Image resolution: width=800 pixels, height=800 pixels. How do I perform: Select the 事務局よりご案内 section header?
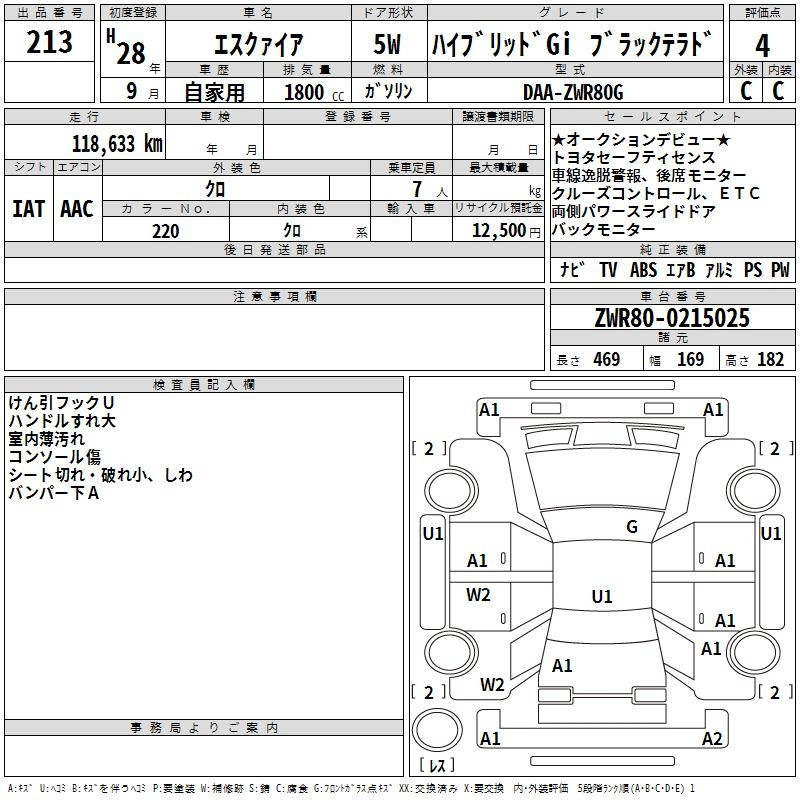[204, 728]
